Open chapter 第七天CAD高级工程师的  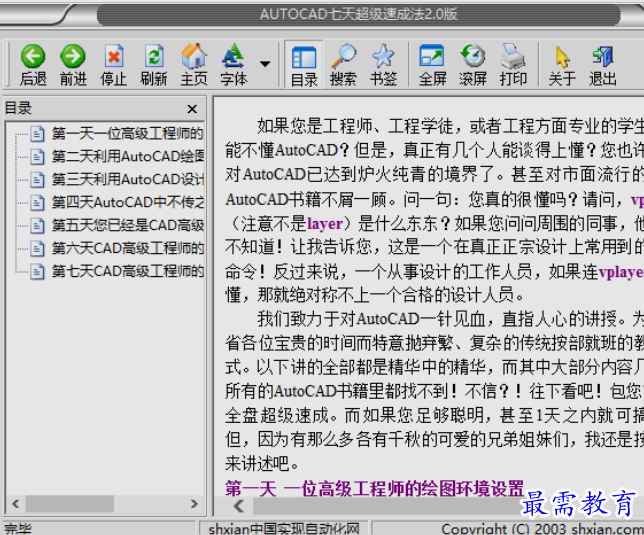(127, 271)
